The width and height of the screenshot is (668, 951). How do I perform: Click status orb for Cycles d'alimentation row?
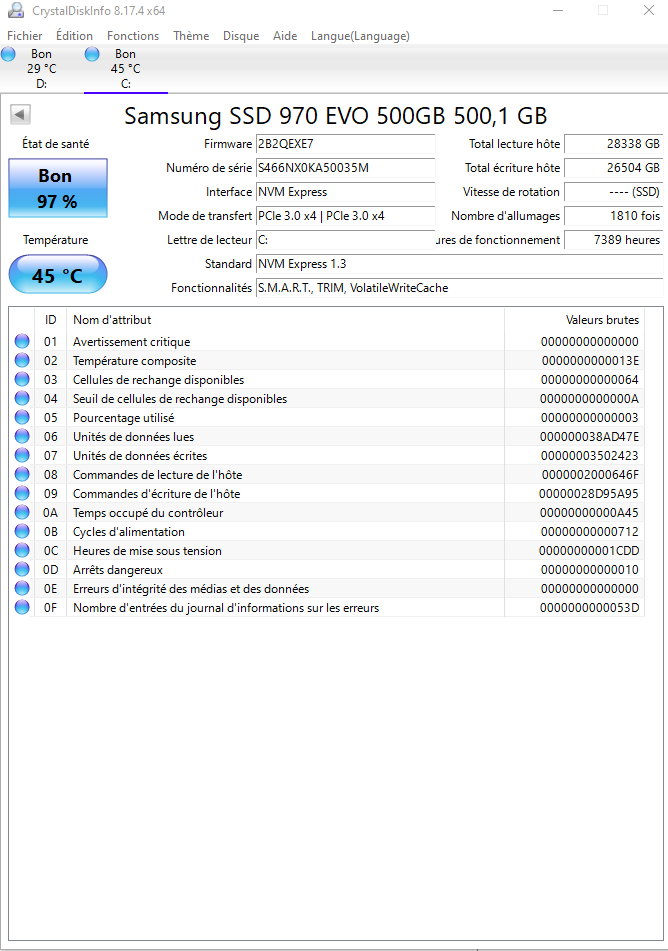tap(22, 531)
